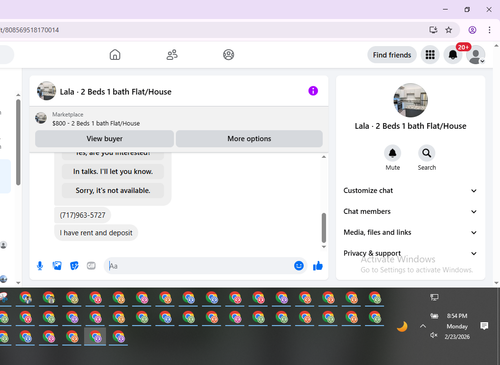Open the night light moon tray icon
The width and height of the screenshot is (500, 365).
(x=402, y=326)
